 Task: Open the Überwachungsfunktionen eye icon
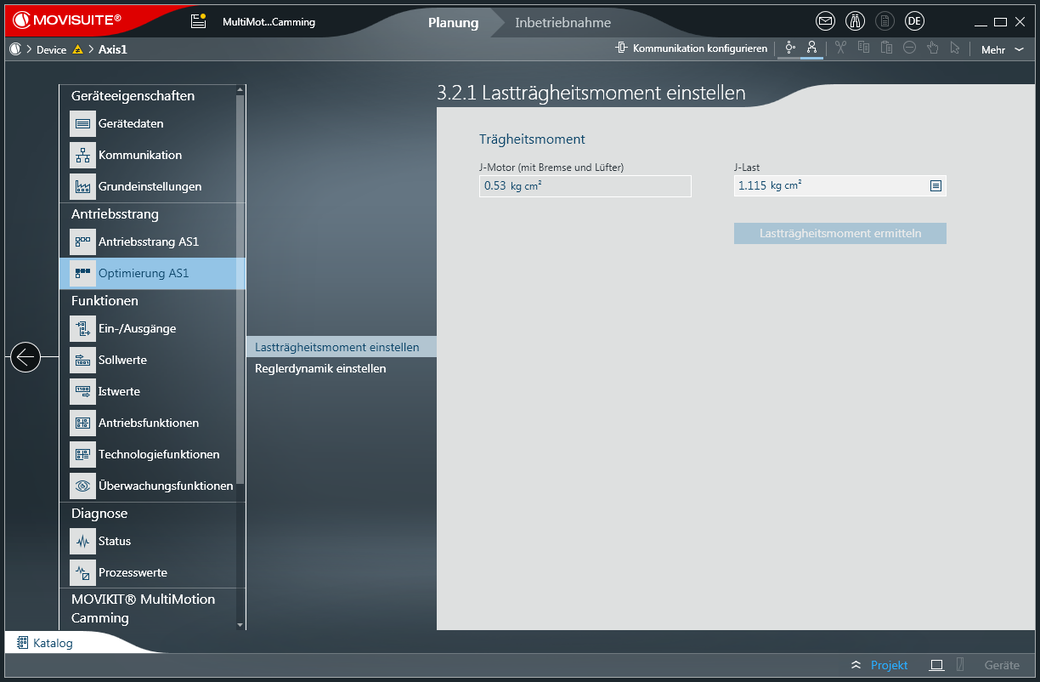(x=83, y=486)
